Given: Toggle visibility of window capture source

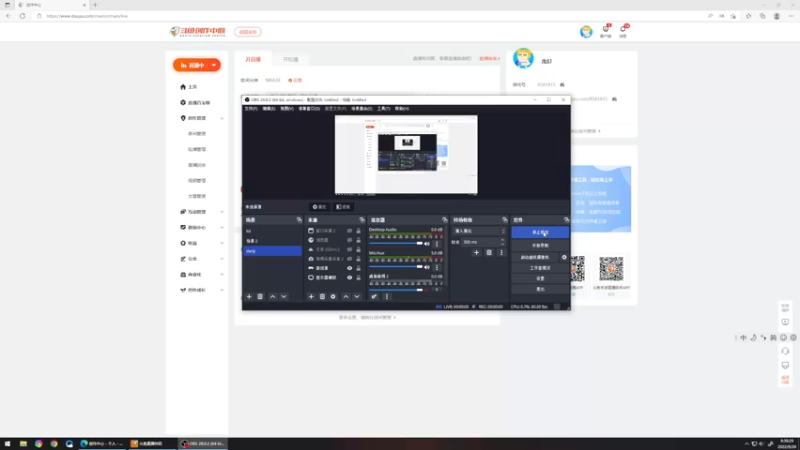Looking at the screenshot, I should pos(349,231).
